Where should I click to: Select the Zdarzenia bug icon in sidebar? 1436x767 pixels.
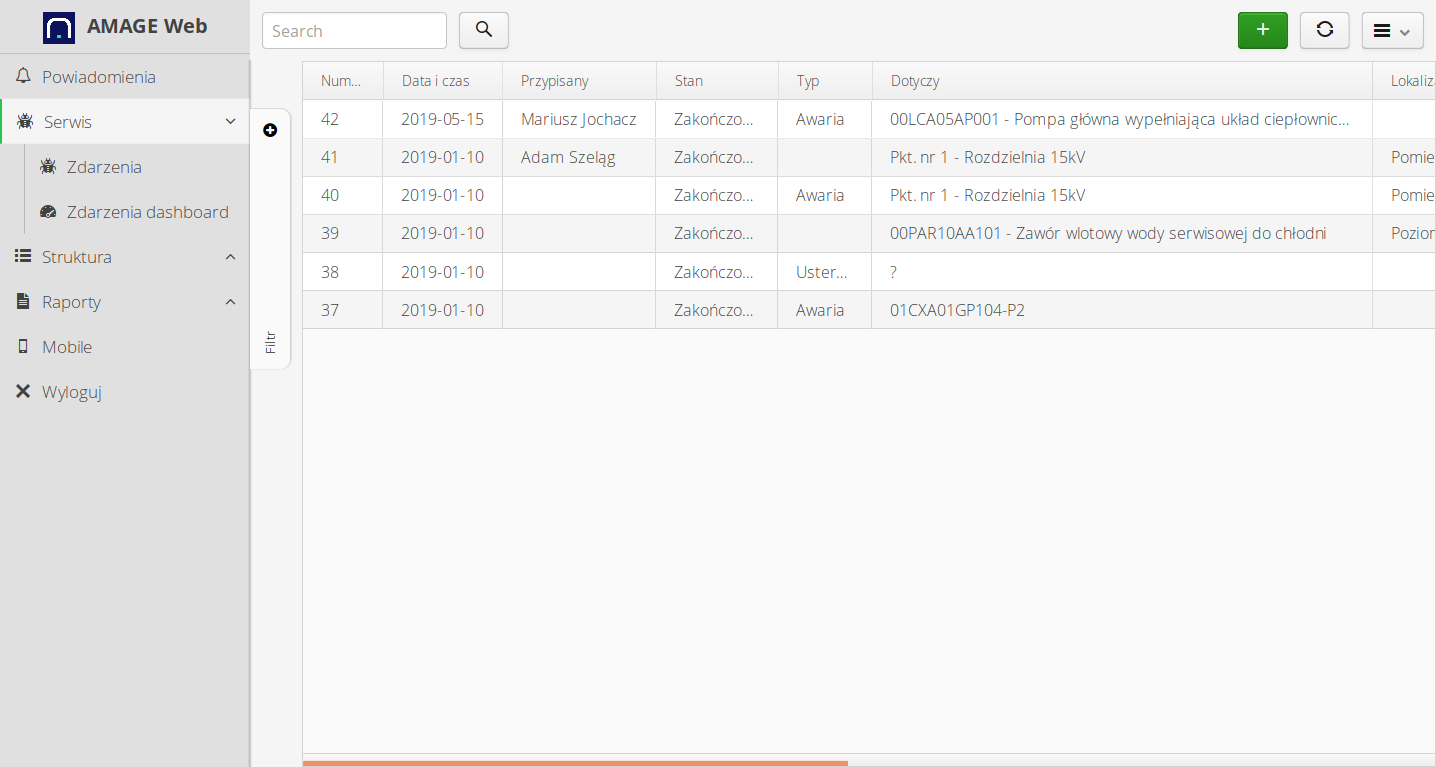[x=48, y=166]
